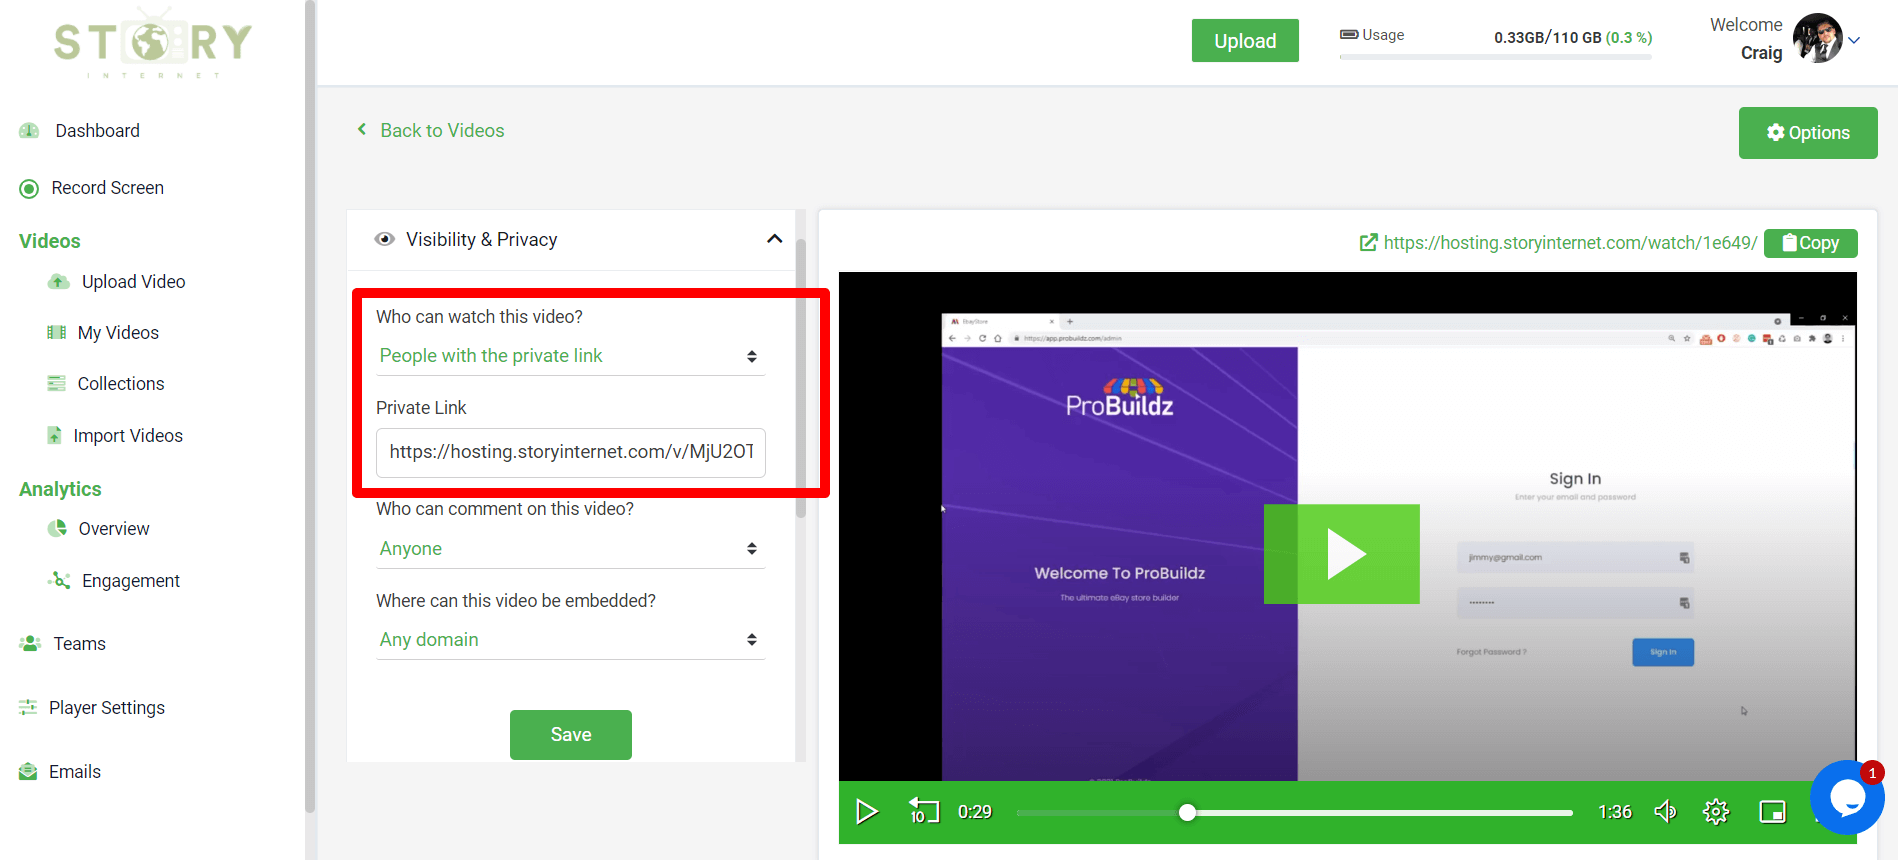Open Player Settings
The image size is (1898, 860).
(x=107, y=708)
